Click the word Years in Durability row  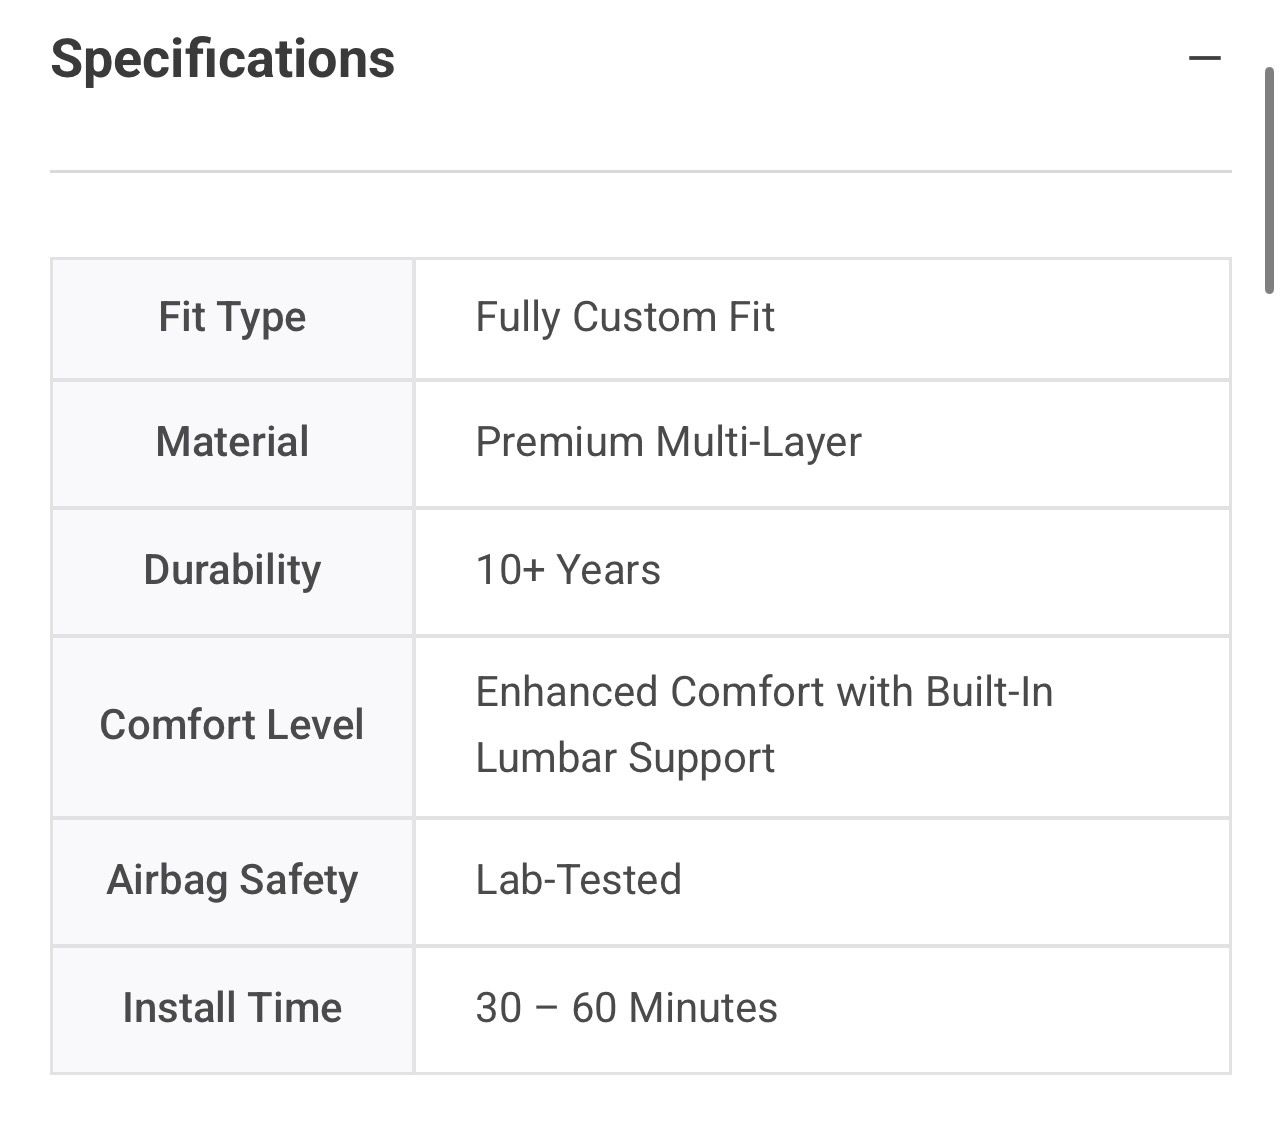[608, 570]
